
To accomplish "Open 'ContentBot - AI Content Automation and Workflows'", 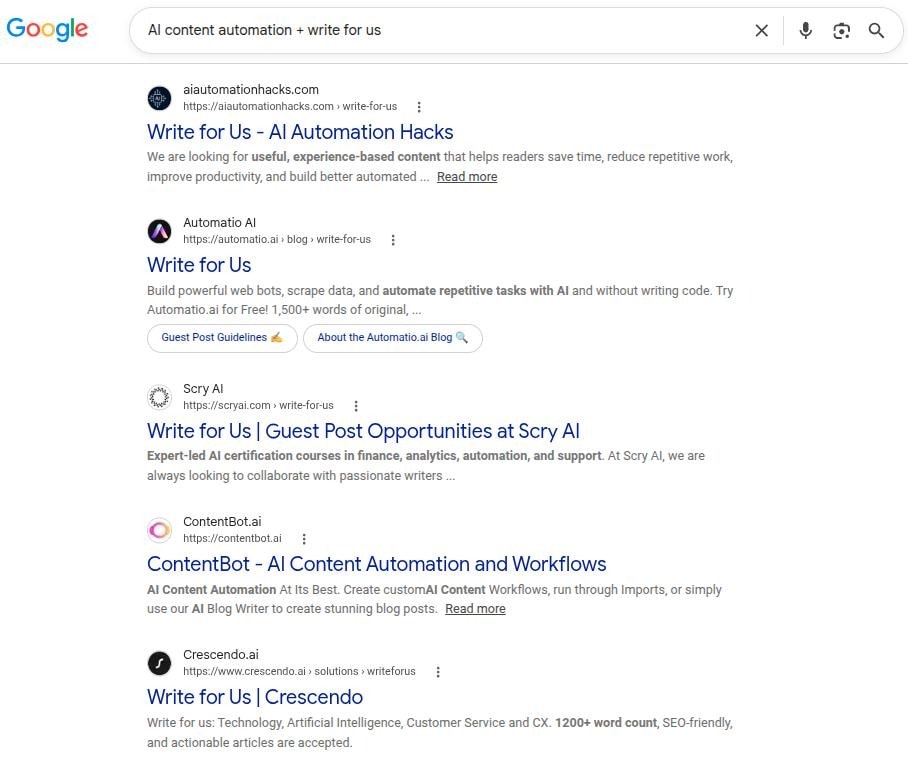I will 376,564.
